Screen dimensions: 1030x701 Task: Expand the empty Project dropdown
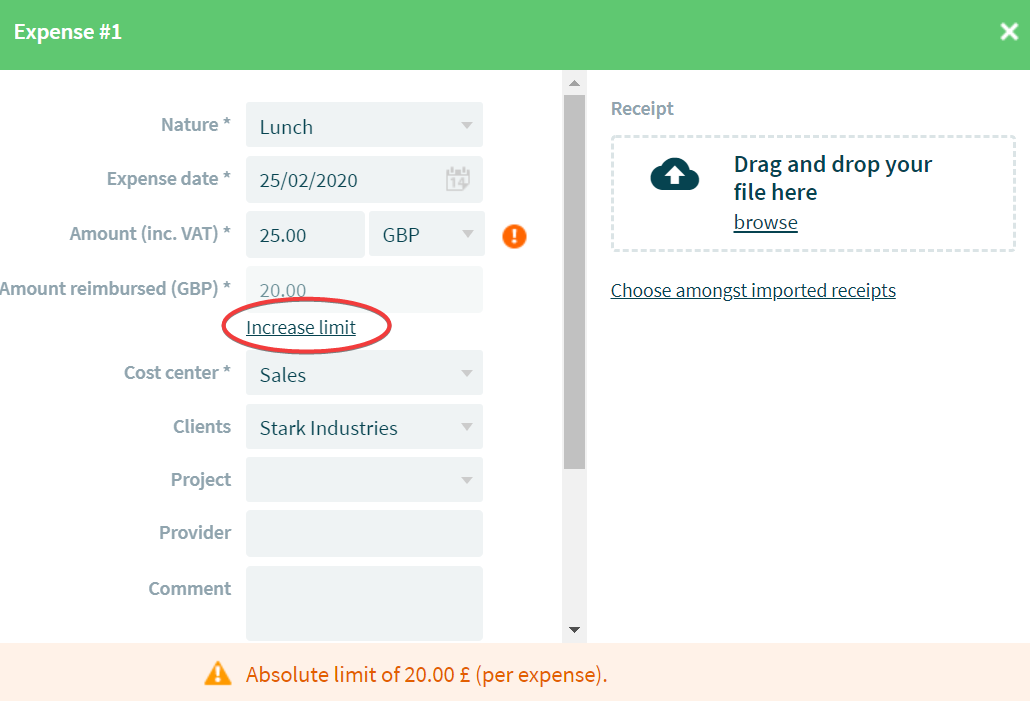[x=365, y=480]
